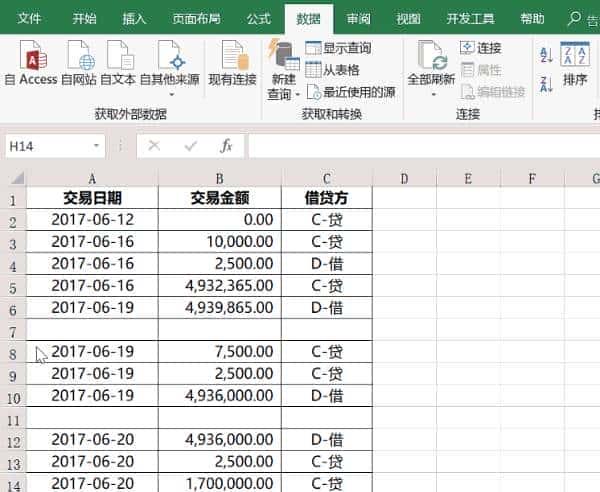Switch to the 页面布局 tab

196,18
